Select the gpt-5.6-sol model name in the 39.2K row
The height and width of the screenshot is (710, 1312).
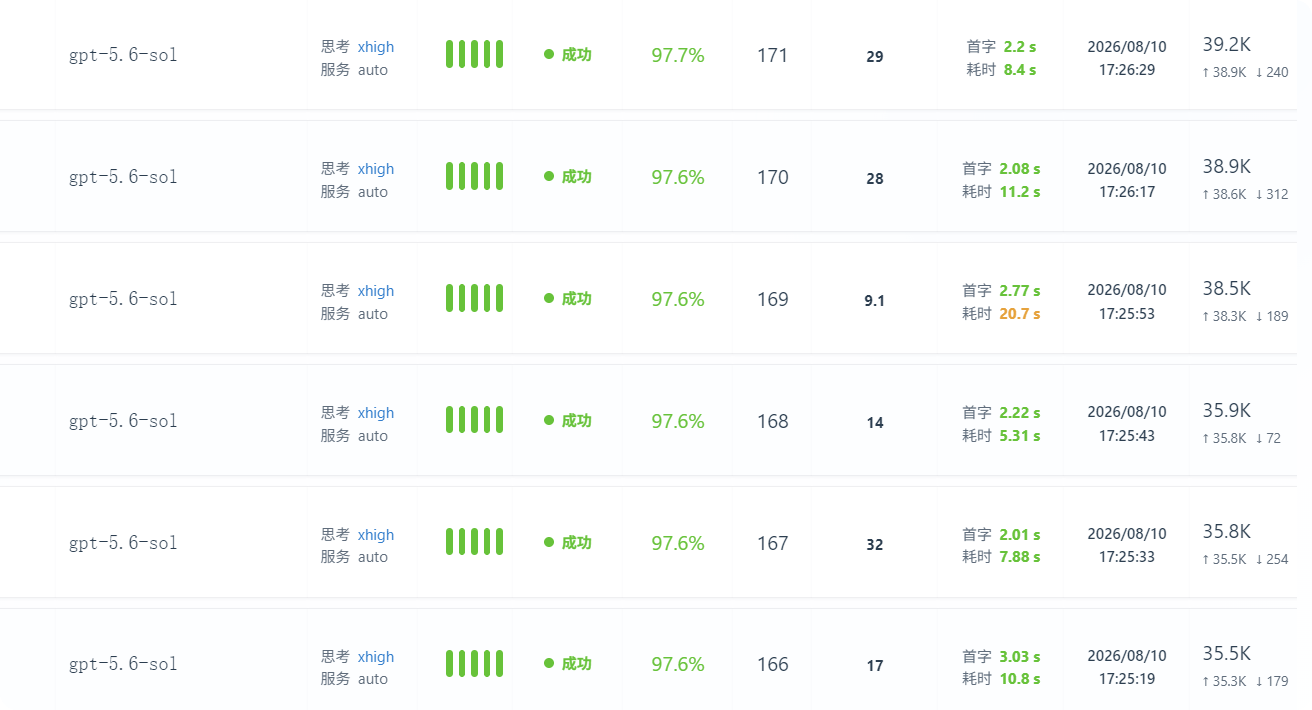point(123,55)
